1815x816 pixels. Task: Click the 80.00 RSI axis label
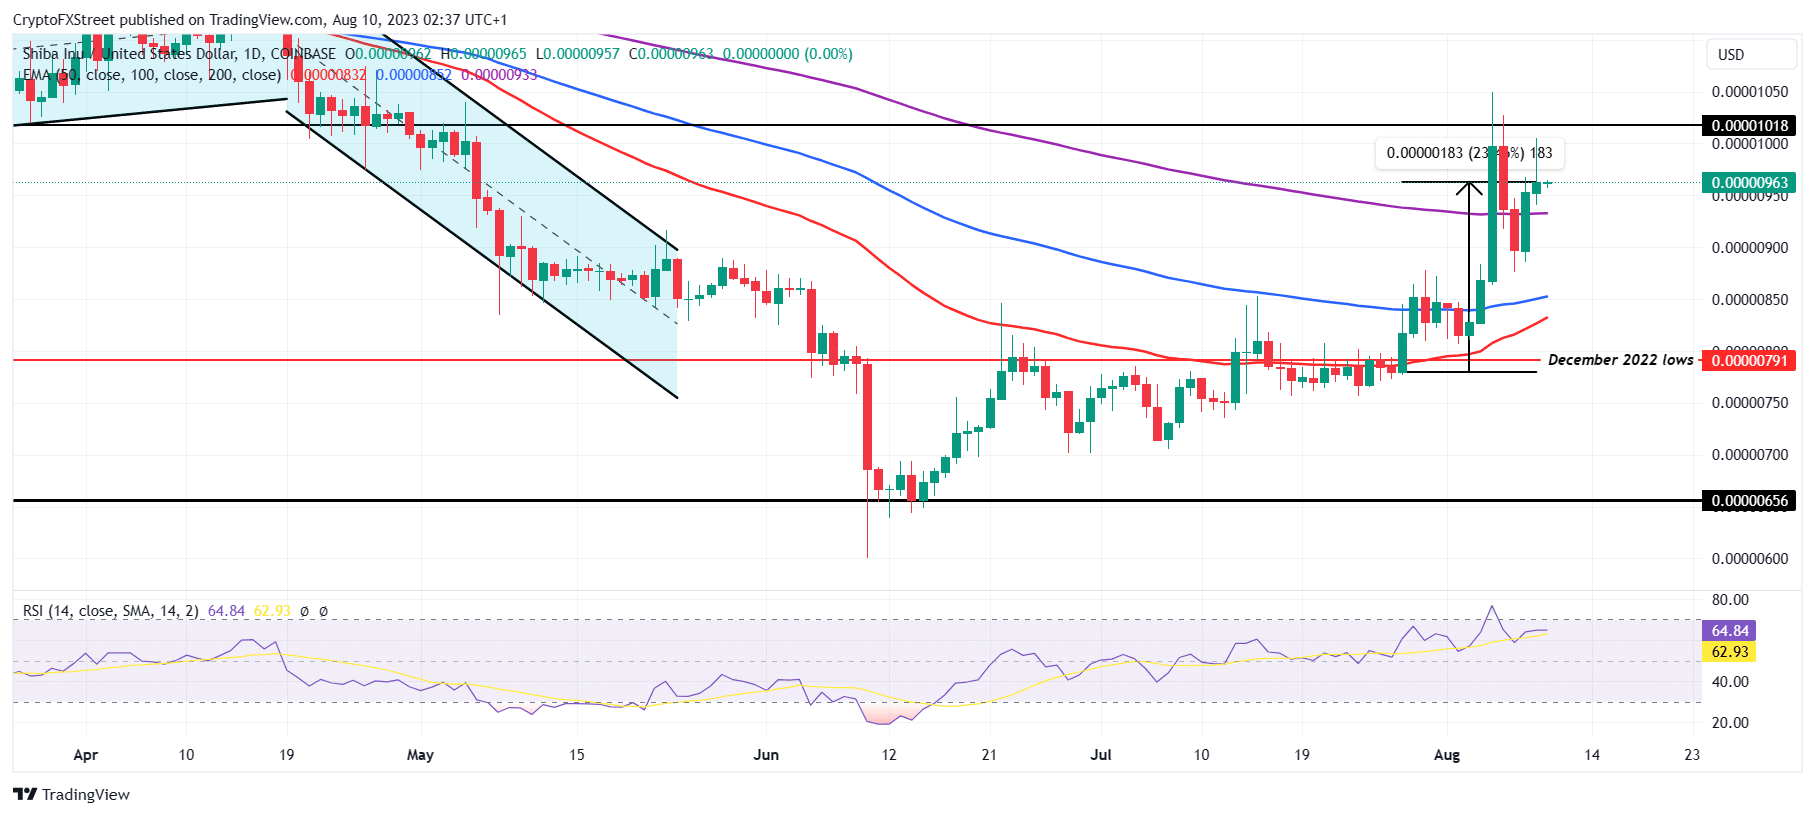(1730, 600)
